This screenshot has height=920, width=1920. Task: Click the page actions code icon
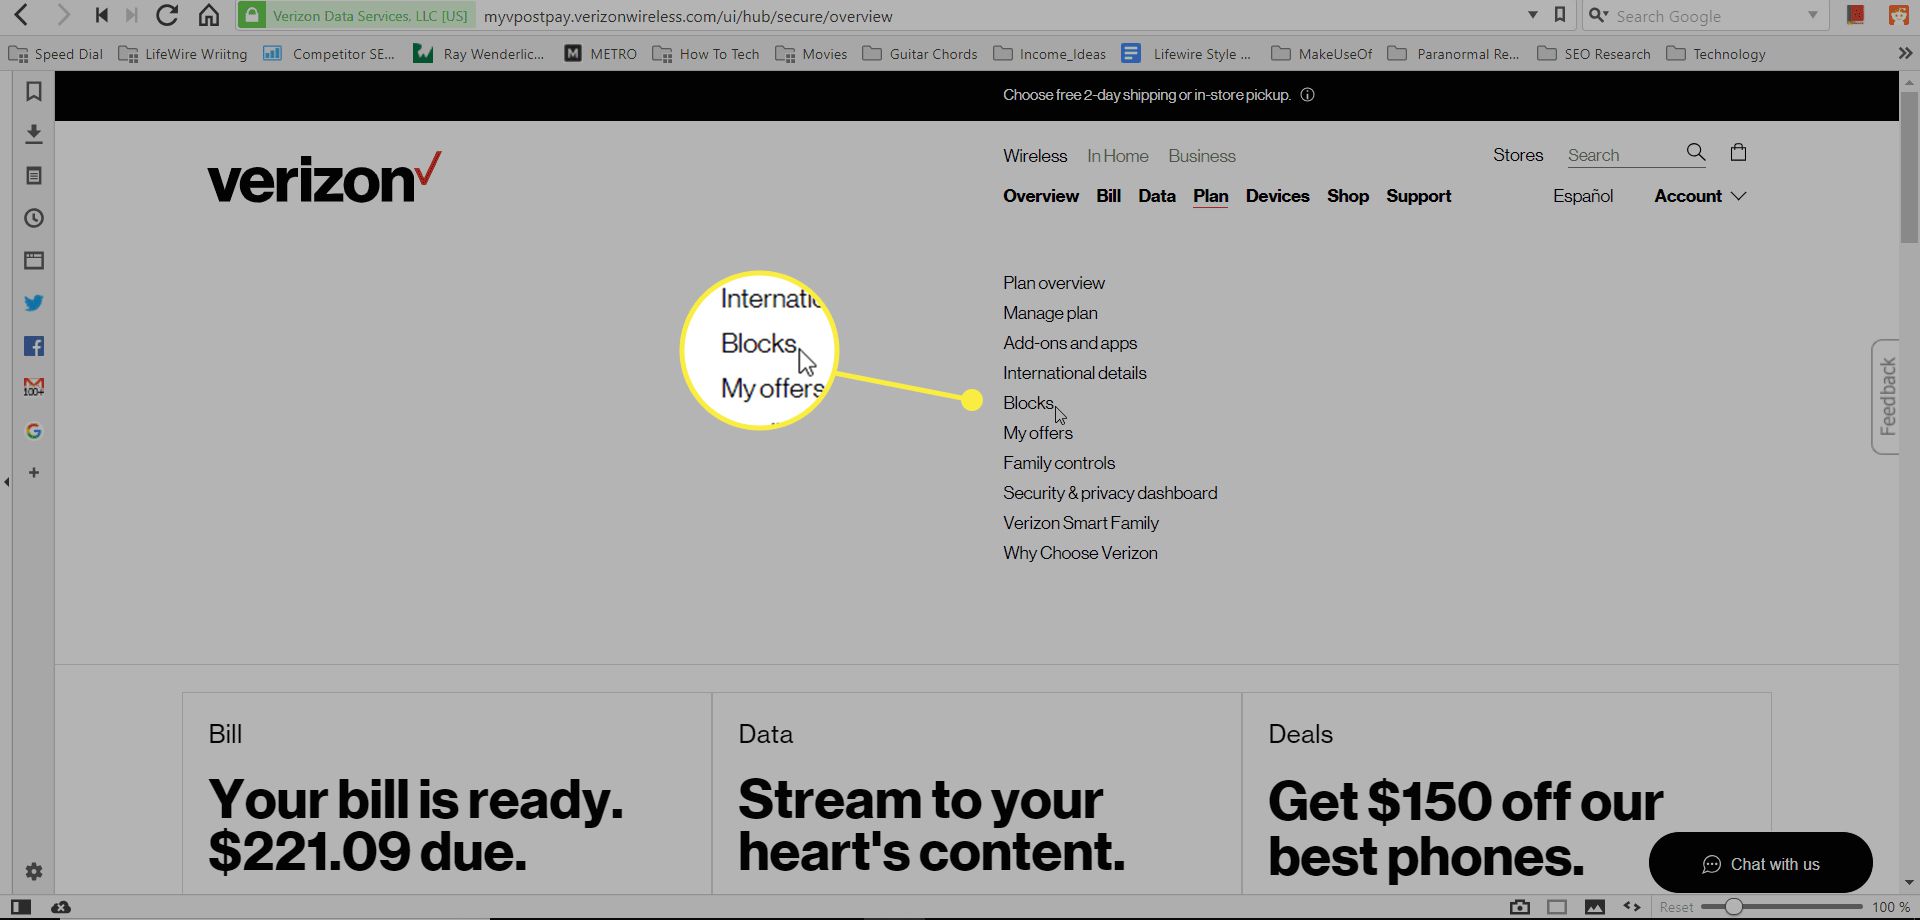(1632, 907)
